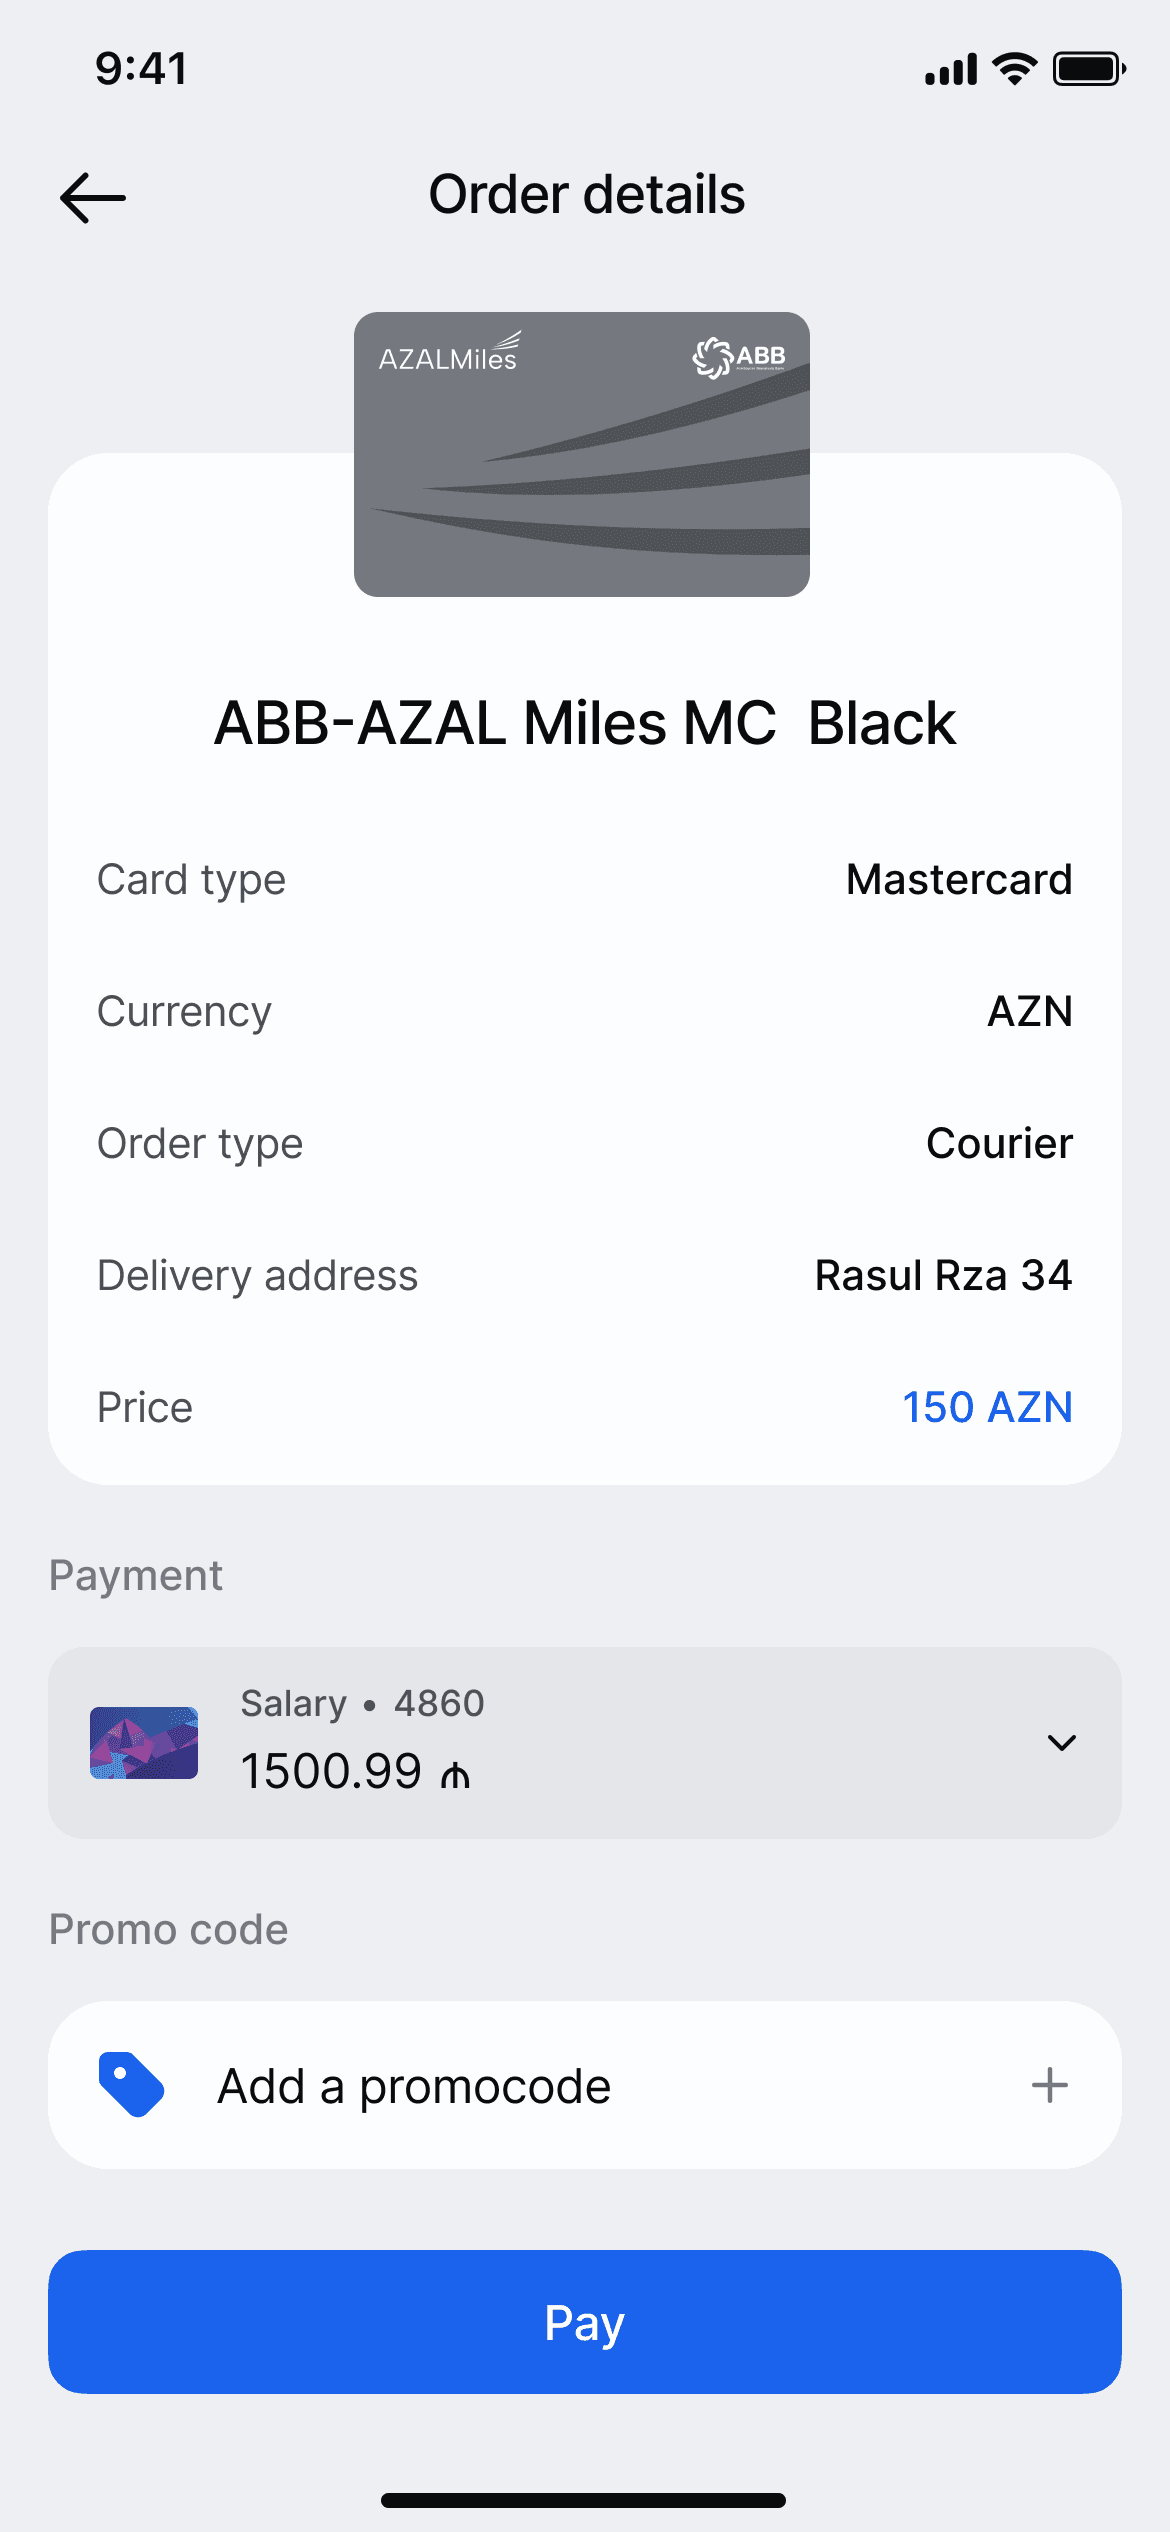The height and width of the screenshot is (2532, 1170).
Task: Expand the payment card chevron
Action: (x=1061, y=1743)
